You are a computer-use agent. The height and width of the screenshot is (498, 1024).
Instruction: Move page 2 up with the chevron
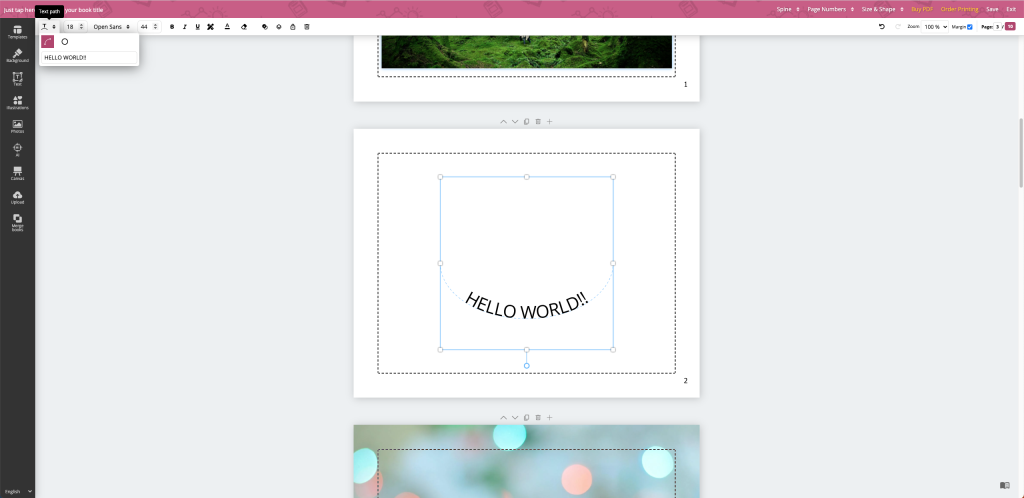point(503,122)
